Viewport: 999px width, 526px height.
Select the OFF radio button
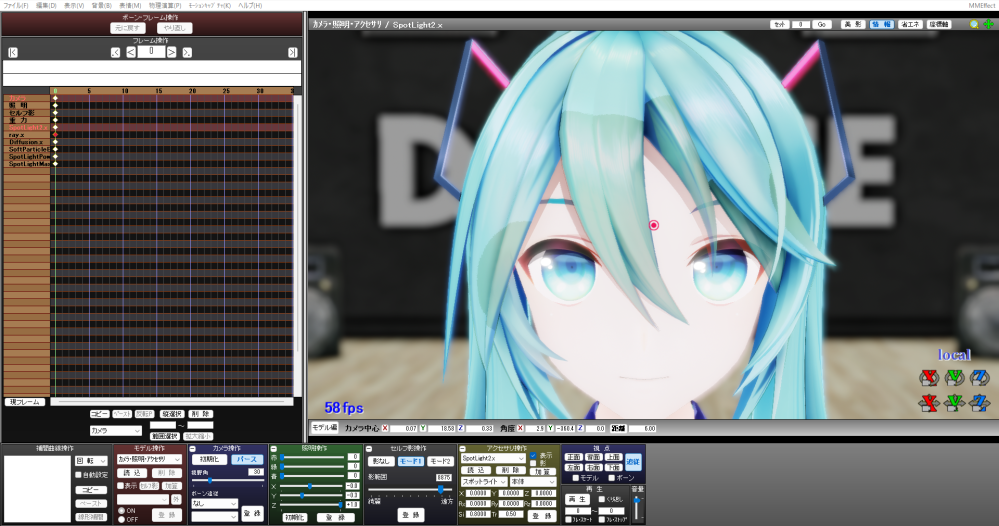pyautogui.click(x=122, y=520)
